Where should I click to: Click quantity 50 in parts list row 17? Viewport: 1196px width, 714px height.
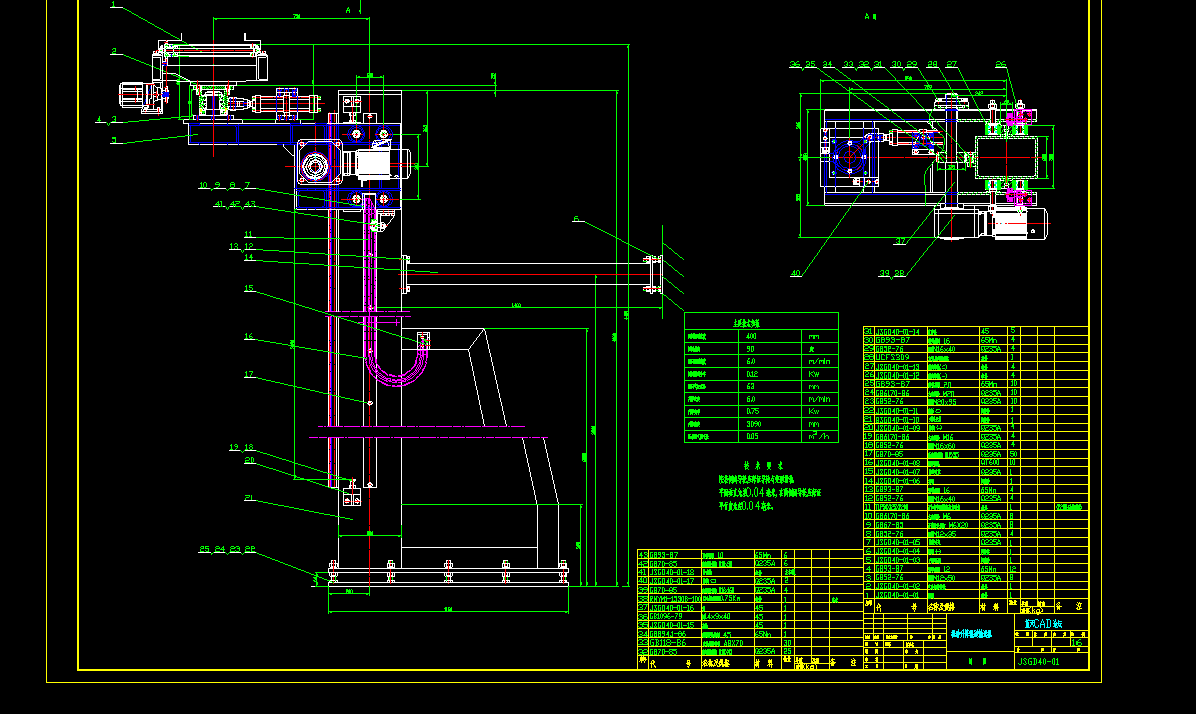1013,454
